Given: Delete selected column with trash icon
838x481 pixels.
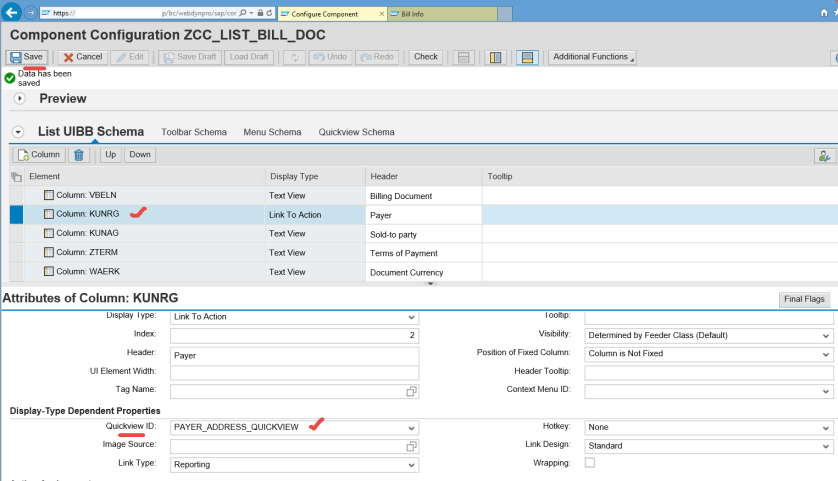Looking at the screenshot, I should point(80,155).
